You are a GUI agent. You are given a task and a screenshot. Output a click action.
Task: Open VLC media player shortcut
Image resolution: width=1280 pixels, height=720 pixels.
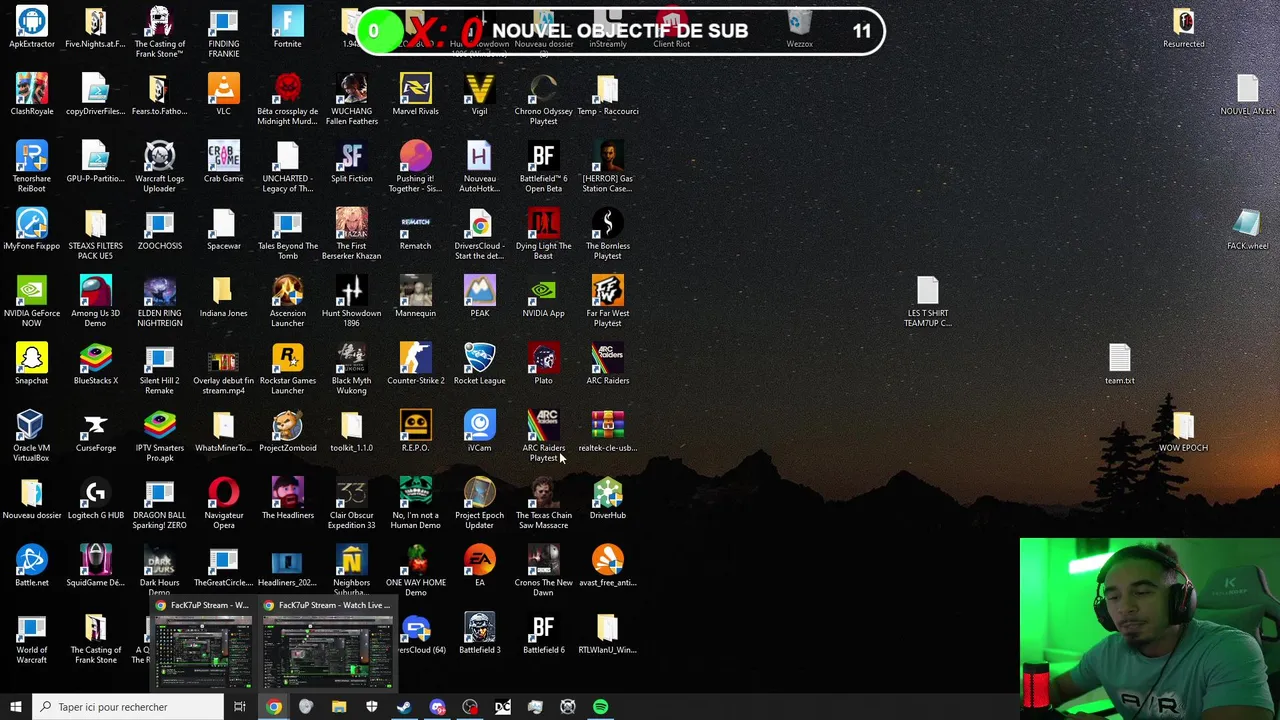click(x=224, y=95)
